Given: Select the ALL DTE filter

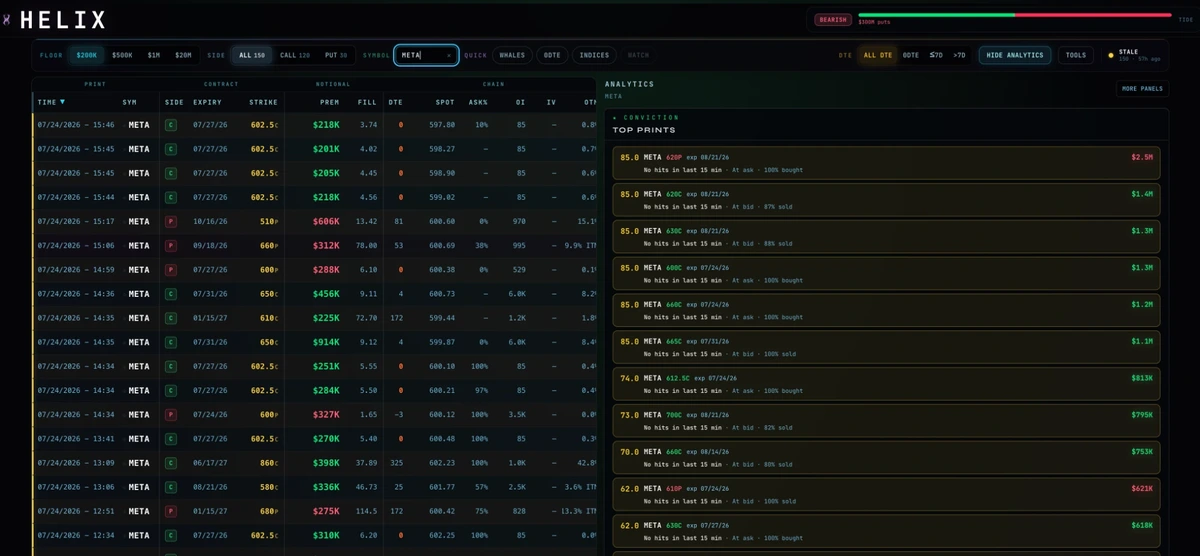Looking at the screenshot, I should click(x=878, y=55).
